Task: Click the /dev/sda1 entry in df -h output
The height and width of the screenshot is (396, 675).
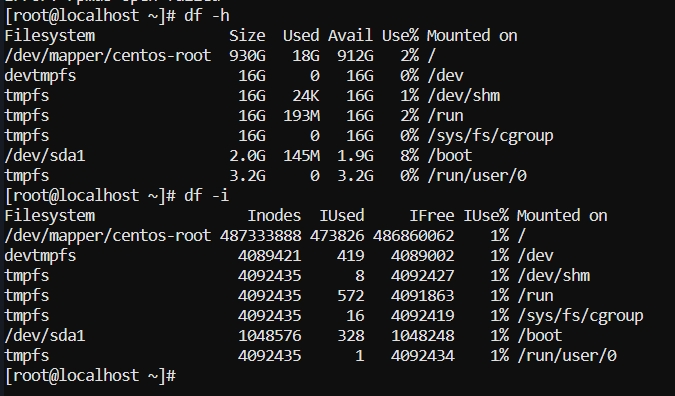Action: tap(45, 156)
